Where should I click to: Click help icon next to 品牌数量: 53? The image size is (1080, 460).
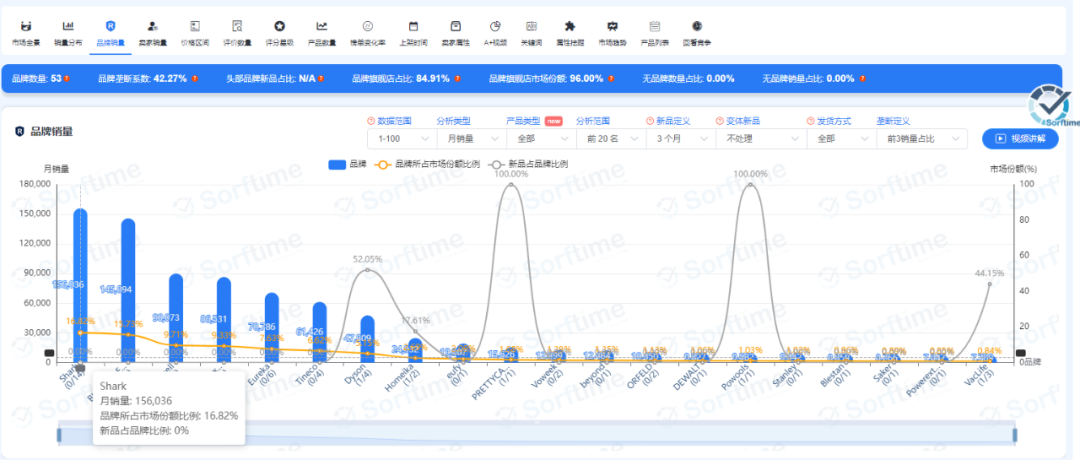tap(67, 79)
